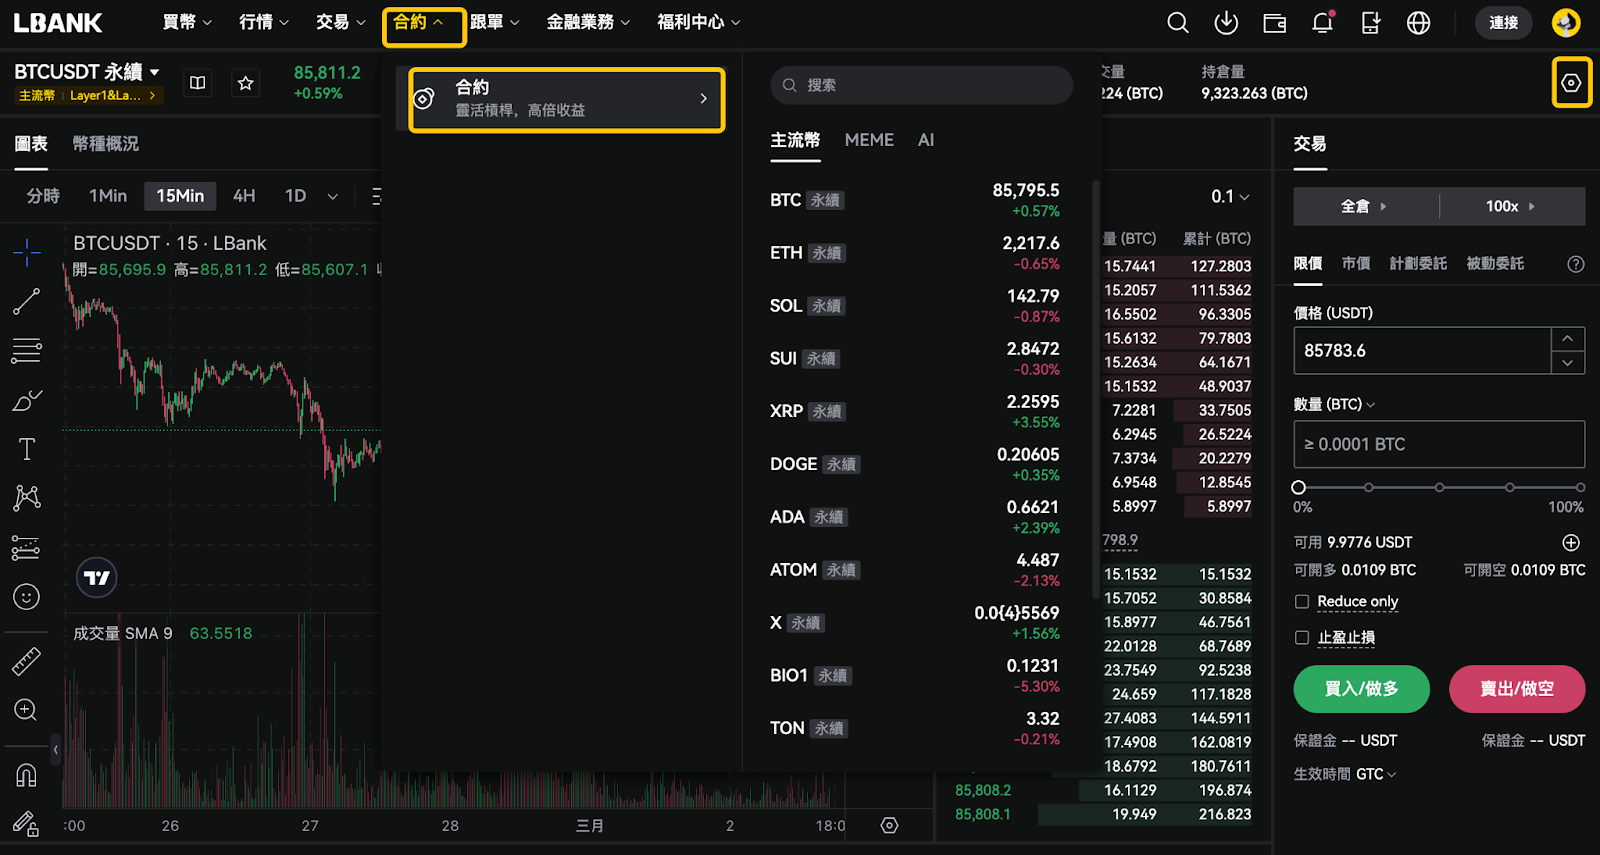Open notifications bell icon
Screen dimensions: 1600x855
coord(1322,23)
